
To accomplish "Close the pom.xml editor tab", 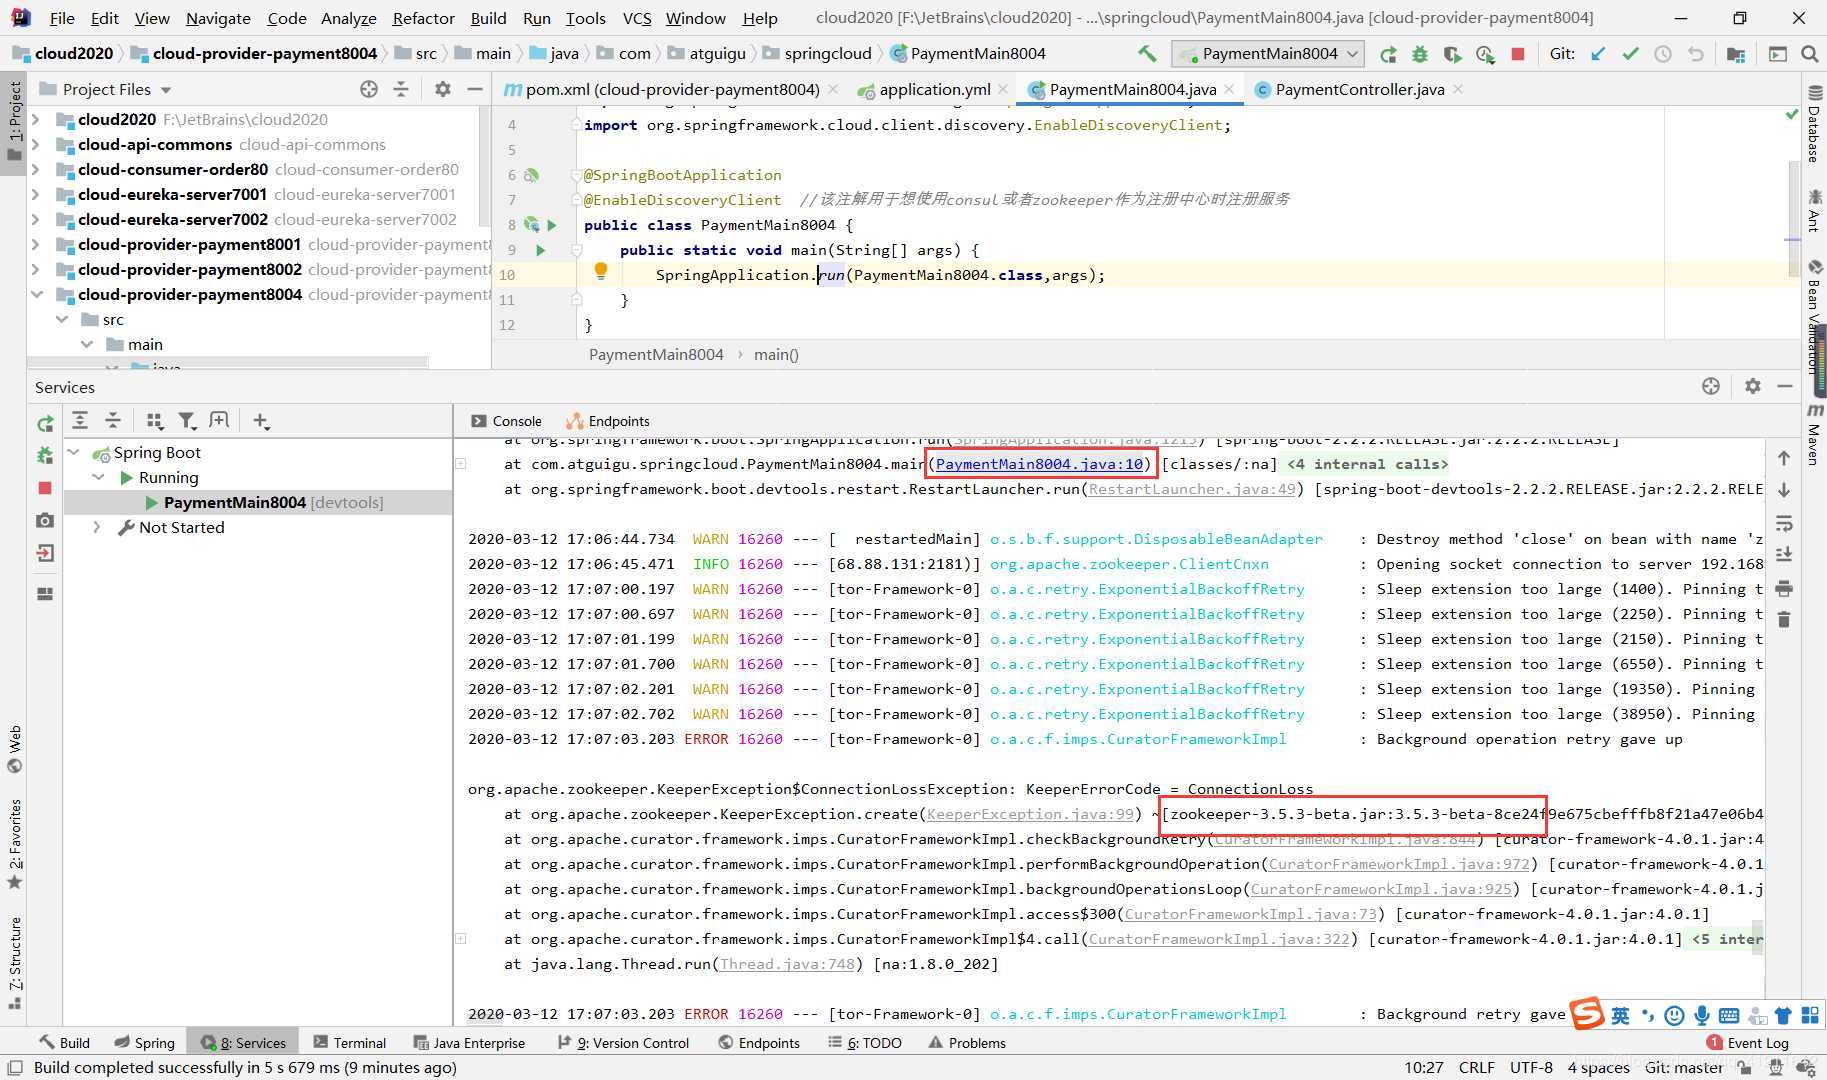I will click(833, 89).
